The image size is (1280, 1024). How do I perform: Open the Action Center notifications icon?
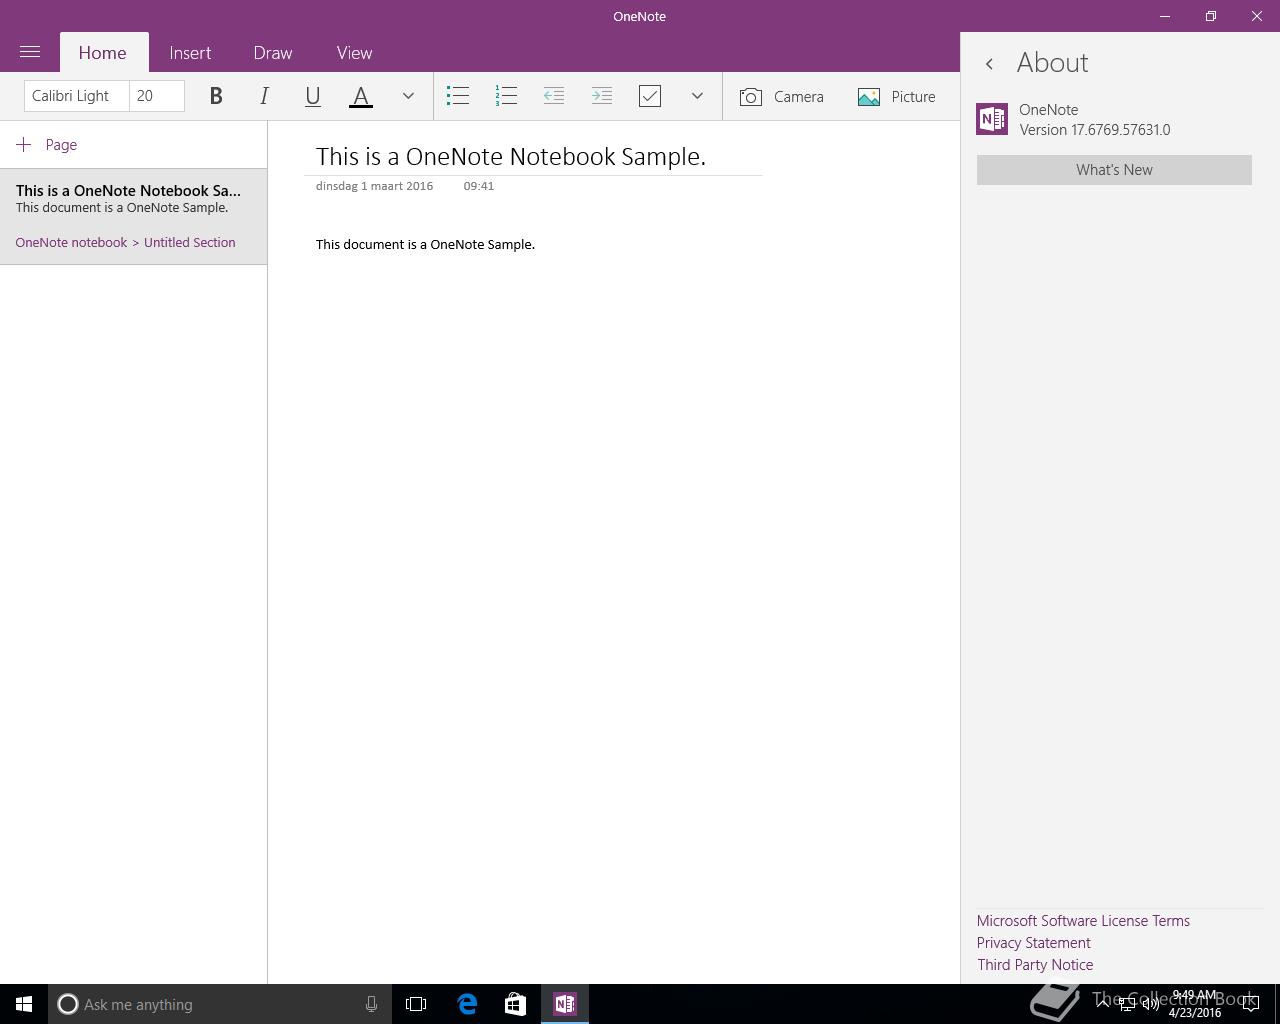[x=1250, y=1004]
